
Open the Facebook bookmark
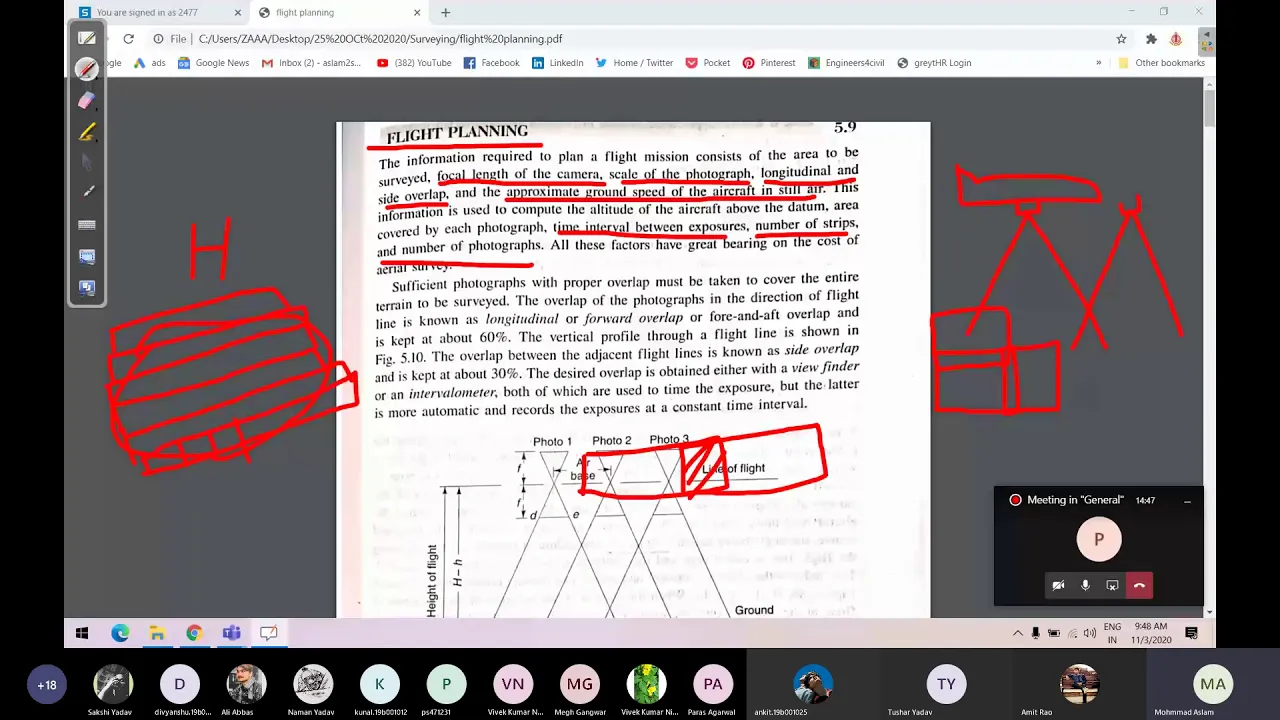click(492, 63)
